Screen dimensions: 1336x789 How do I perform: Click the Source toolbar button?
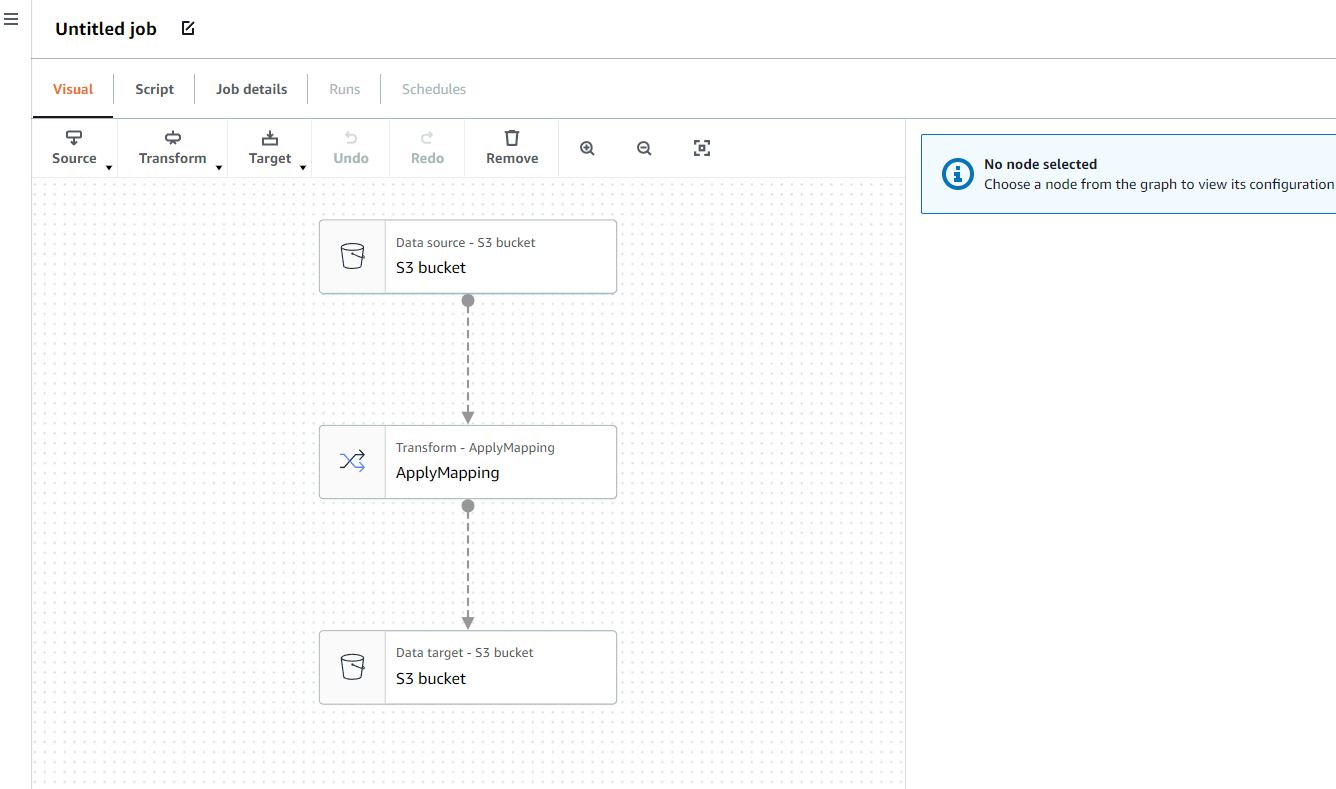pos(74,147)
